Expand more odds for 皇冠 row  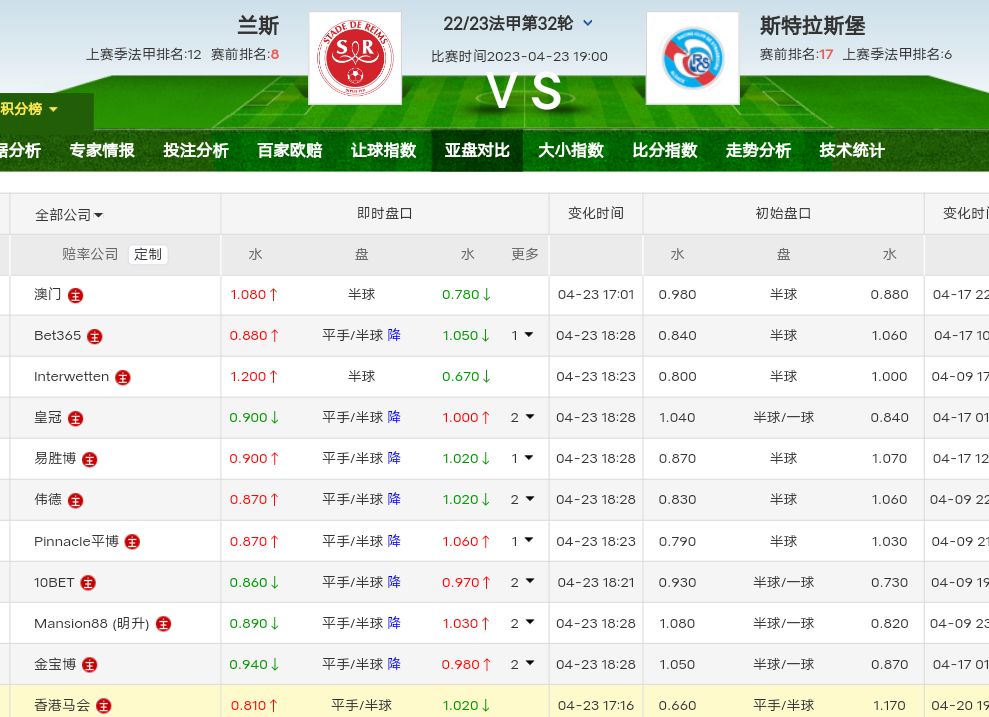tap(522, 418)
